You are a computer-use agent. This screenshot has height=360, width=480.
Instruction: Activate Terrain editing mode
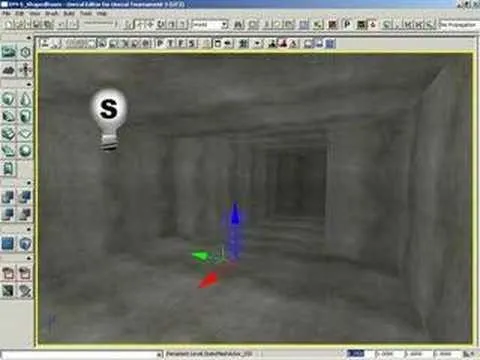coord(9,69)
